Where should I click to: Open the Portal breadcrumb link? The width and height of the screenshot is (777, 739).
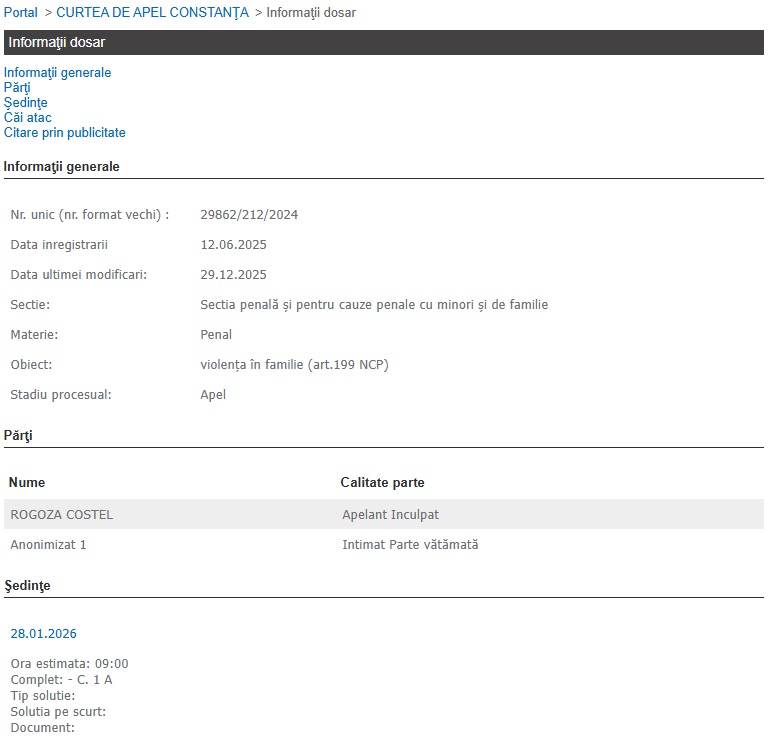click(x=21, y=13)
